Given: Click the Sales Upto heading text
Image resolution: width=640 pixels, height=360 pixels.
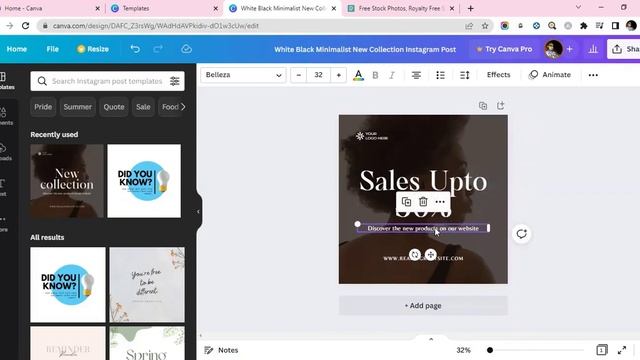Looking at the screenshot, I should [423, 181].
